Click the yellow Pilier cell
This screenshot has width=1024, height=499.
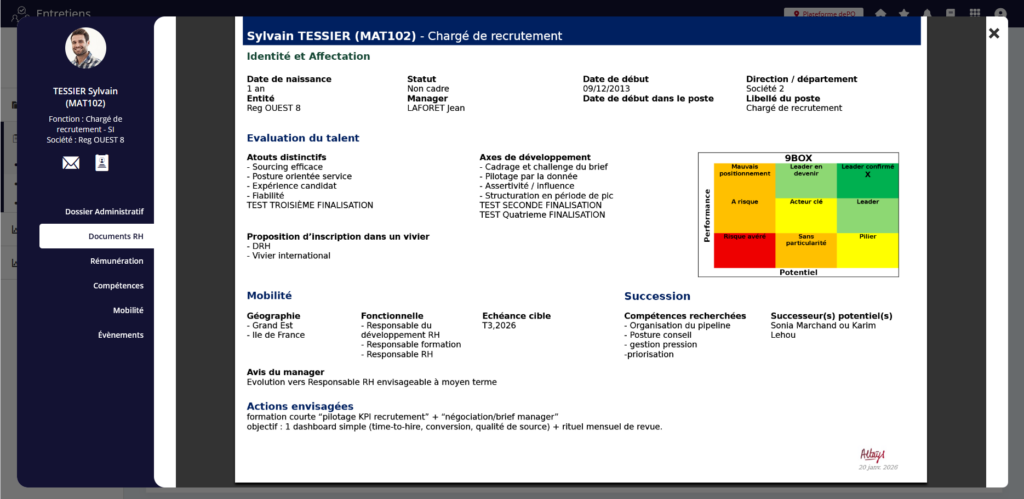tap(867, 250)
